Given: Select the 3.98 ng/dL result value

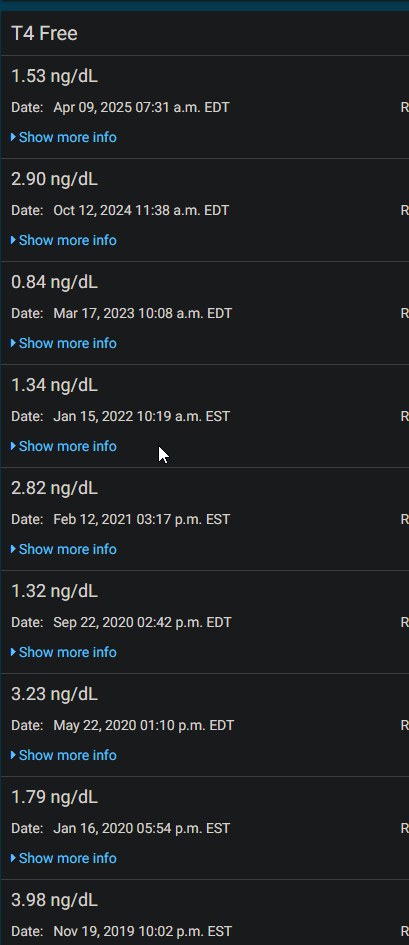Looking at the screenshot, I should pos(54,900).
